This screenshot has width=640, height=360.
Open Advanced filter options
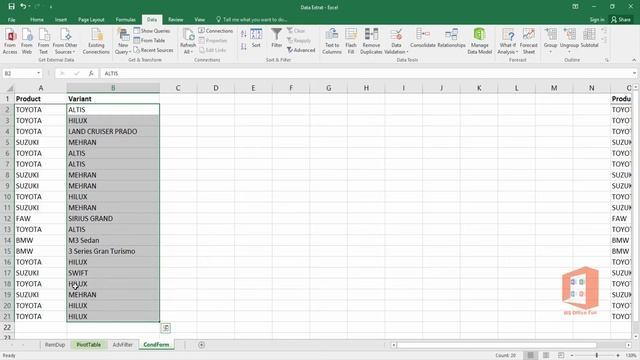(301, 50)
